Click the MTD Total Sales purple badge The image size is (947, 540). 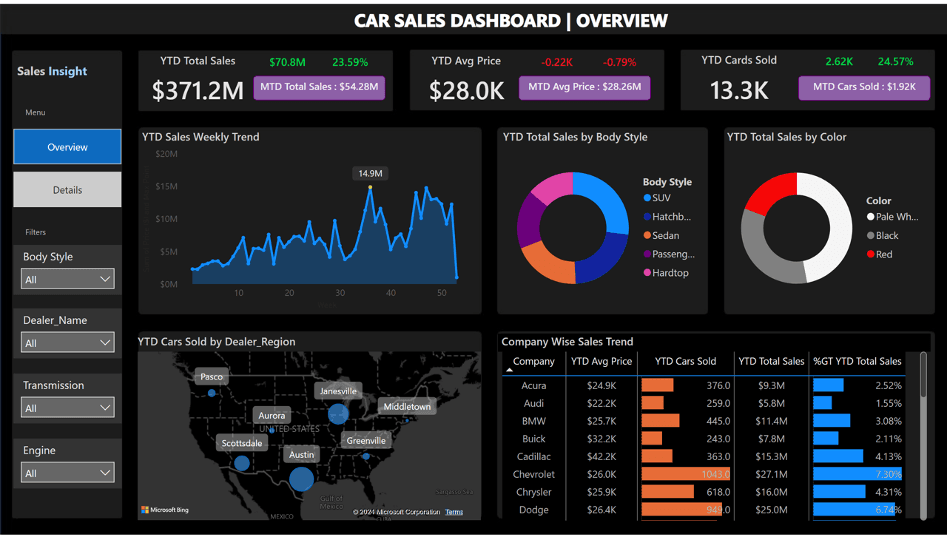click(319, 87)
